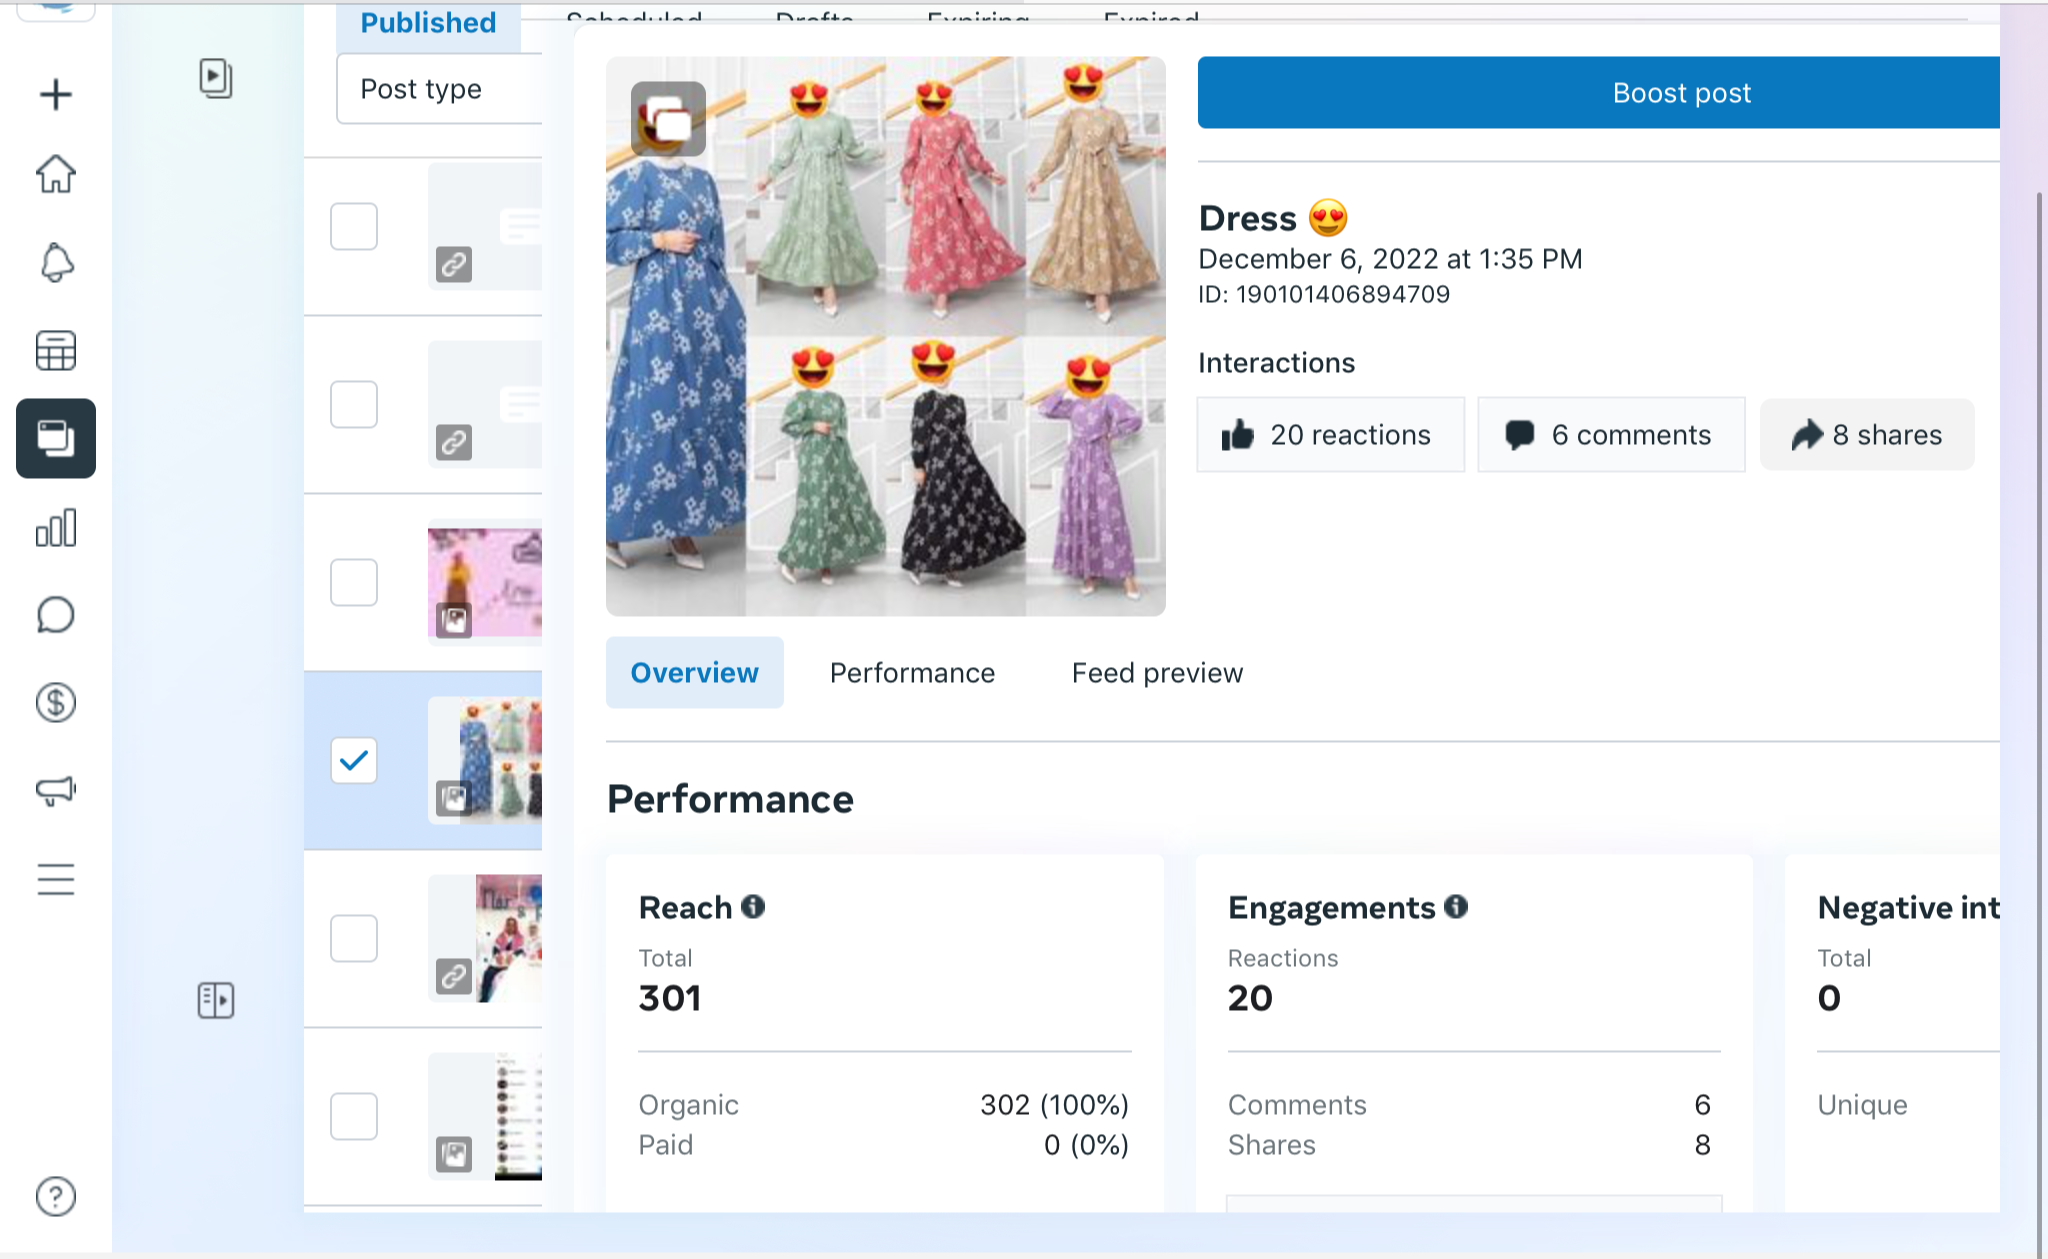Open Ads megaphone icon
Image resolution: width=2048 pixels, height=1259 pixels.
click(56, 791)
